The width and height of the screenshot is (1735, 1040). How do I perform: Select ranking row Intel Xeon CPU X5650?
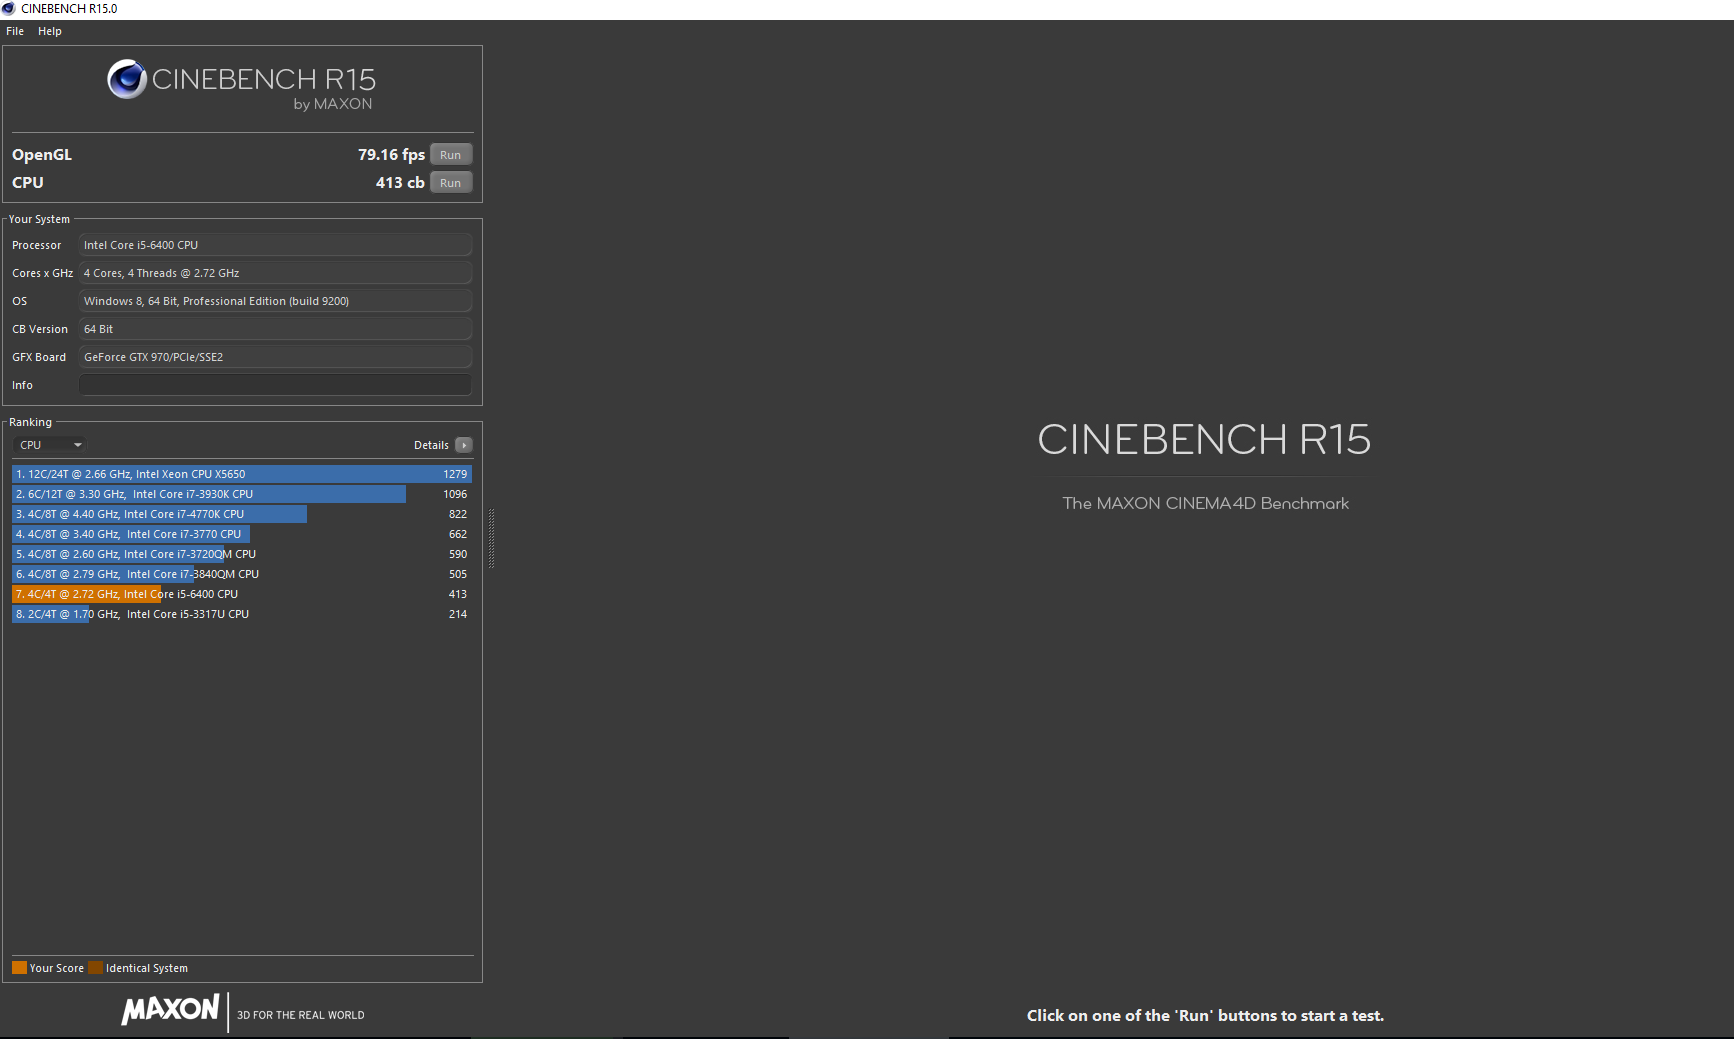click(x=242, y=474)
